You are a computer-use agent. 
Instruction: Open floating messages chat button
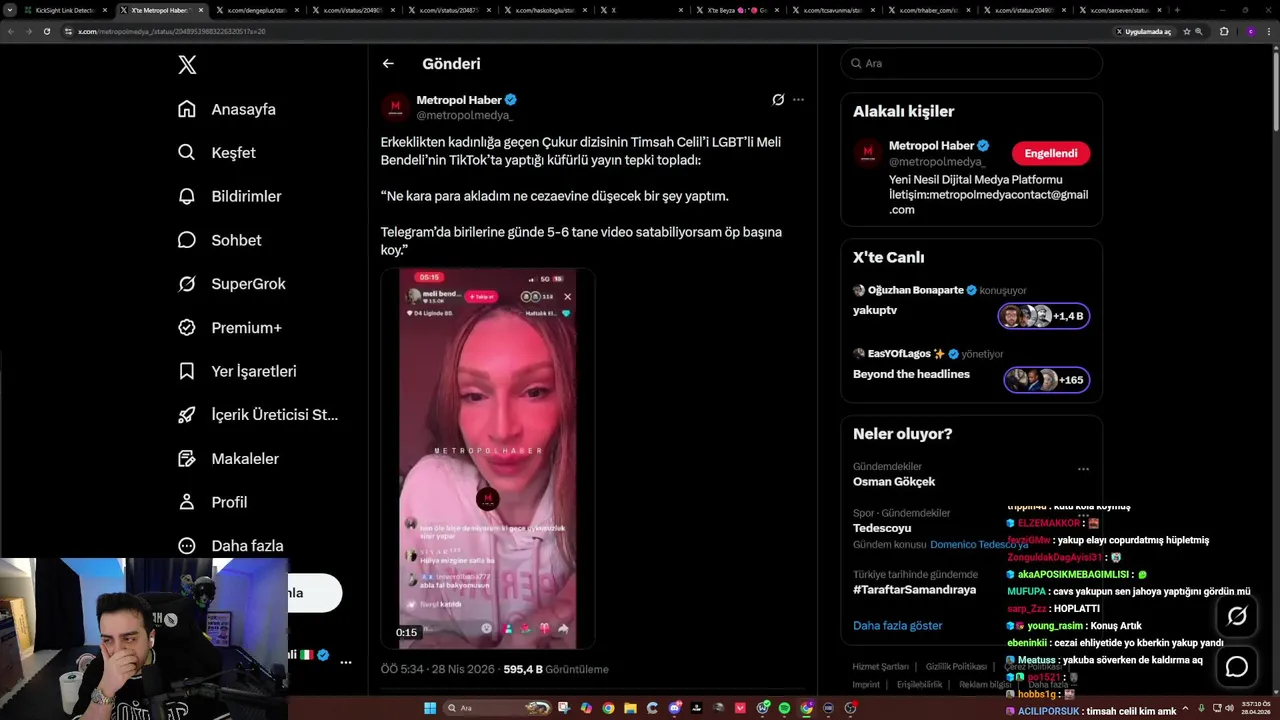pos(1237,667)
